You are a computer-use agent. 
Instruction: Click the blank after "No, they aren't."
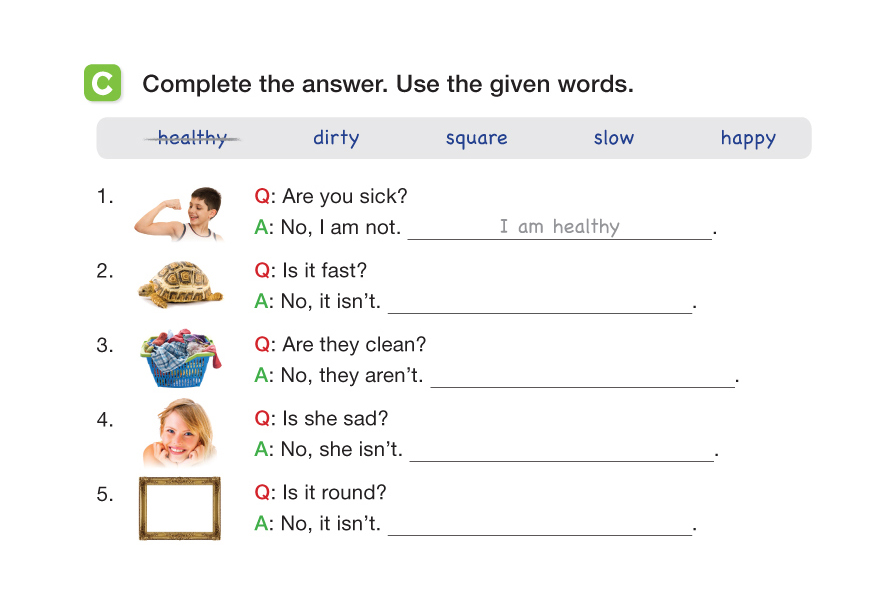(x=583, y=376)
